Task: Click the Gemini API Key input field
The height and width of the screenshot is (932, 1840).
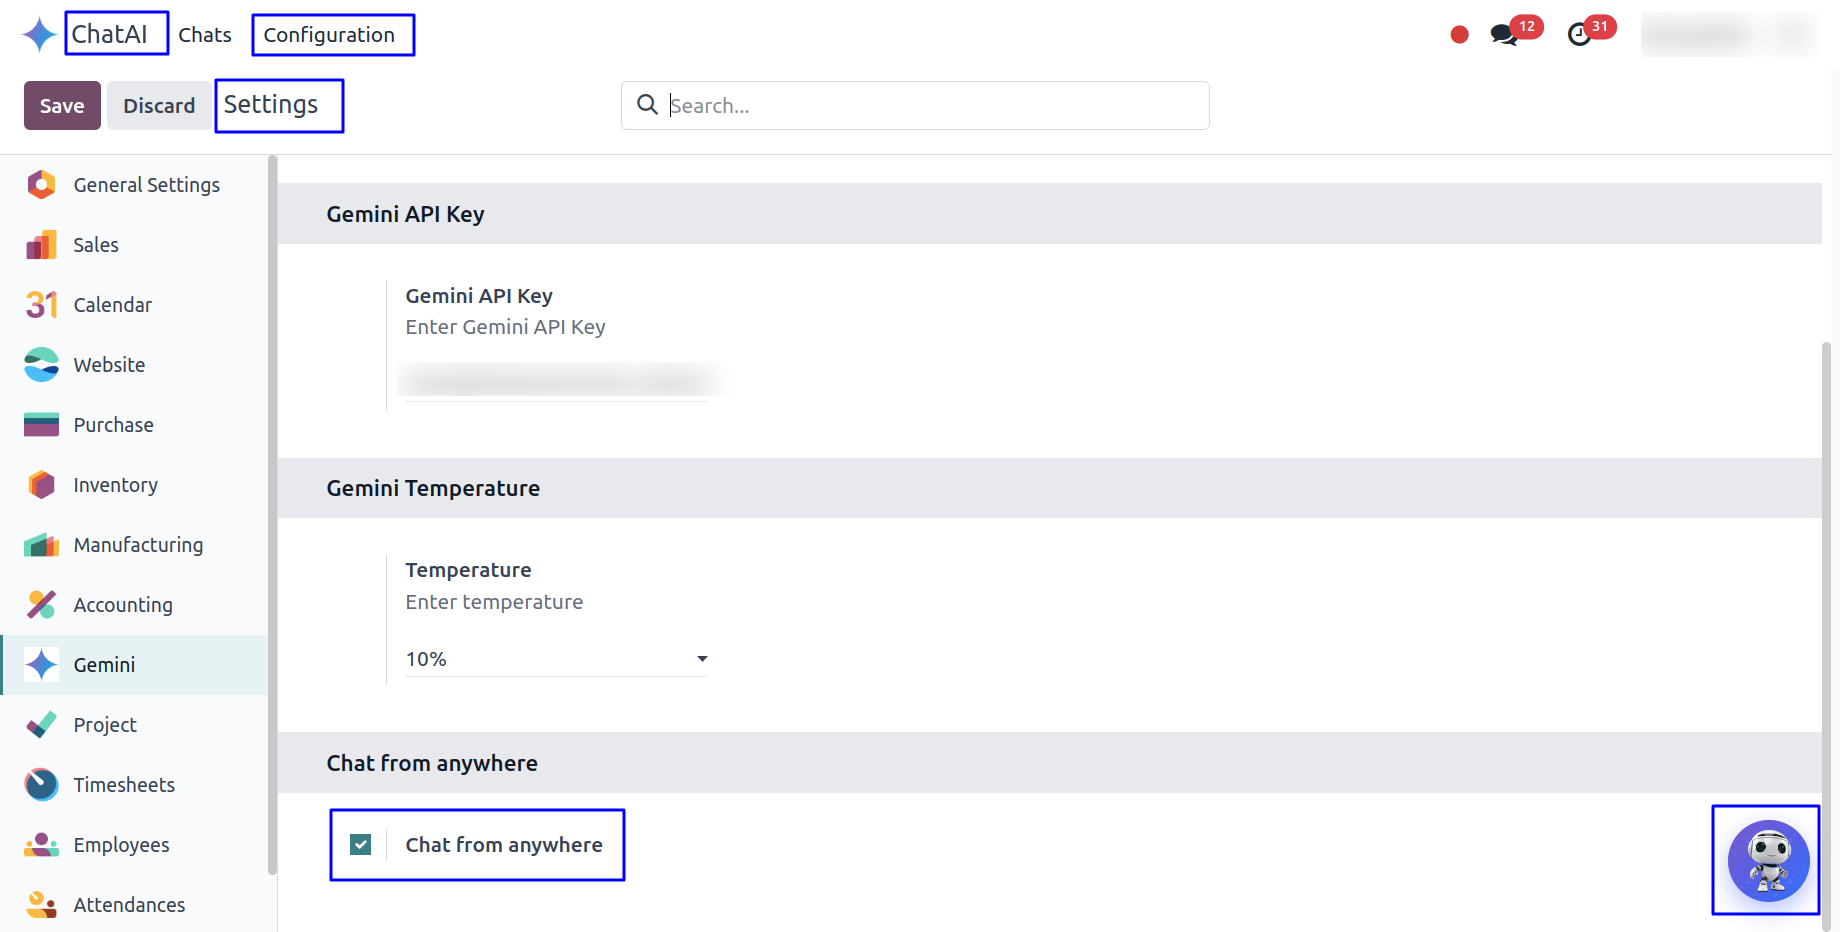Action: 556,381
